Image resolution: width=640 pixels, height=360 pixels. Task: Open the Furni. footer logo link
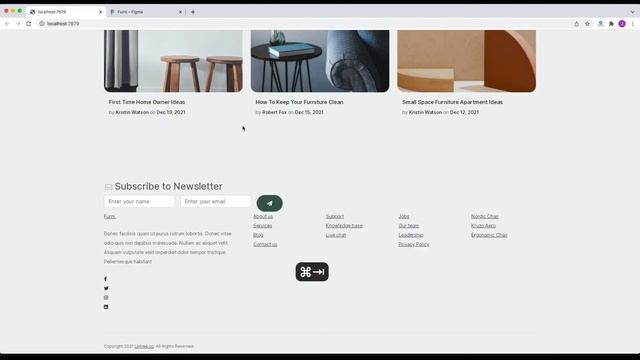pos(110,216)
